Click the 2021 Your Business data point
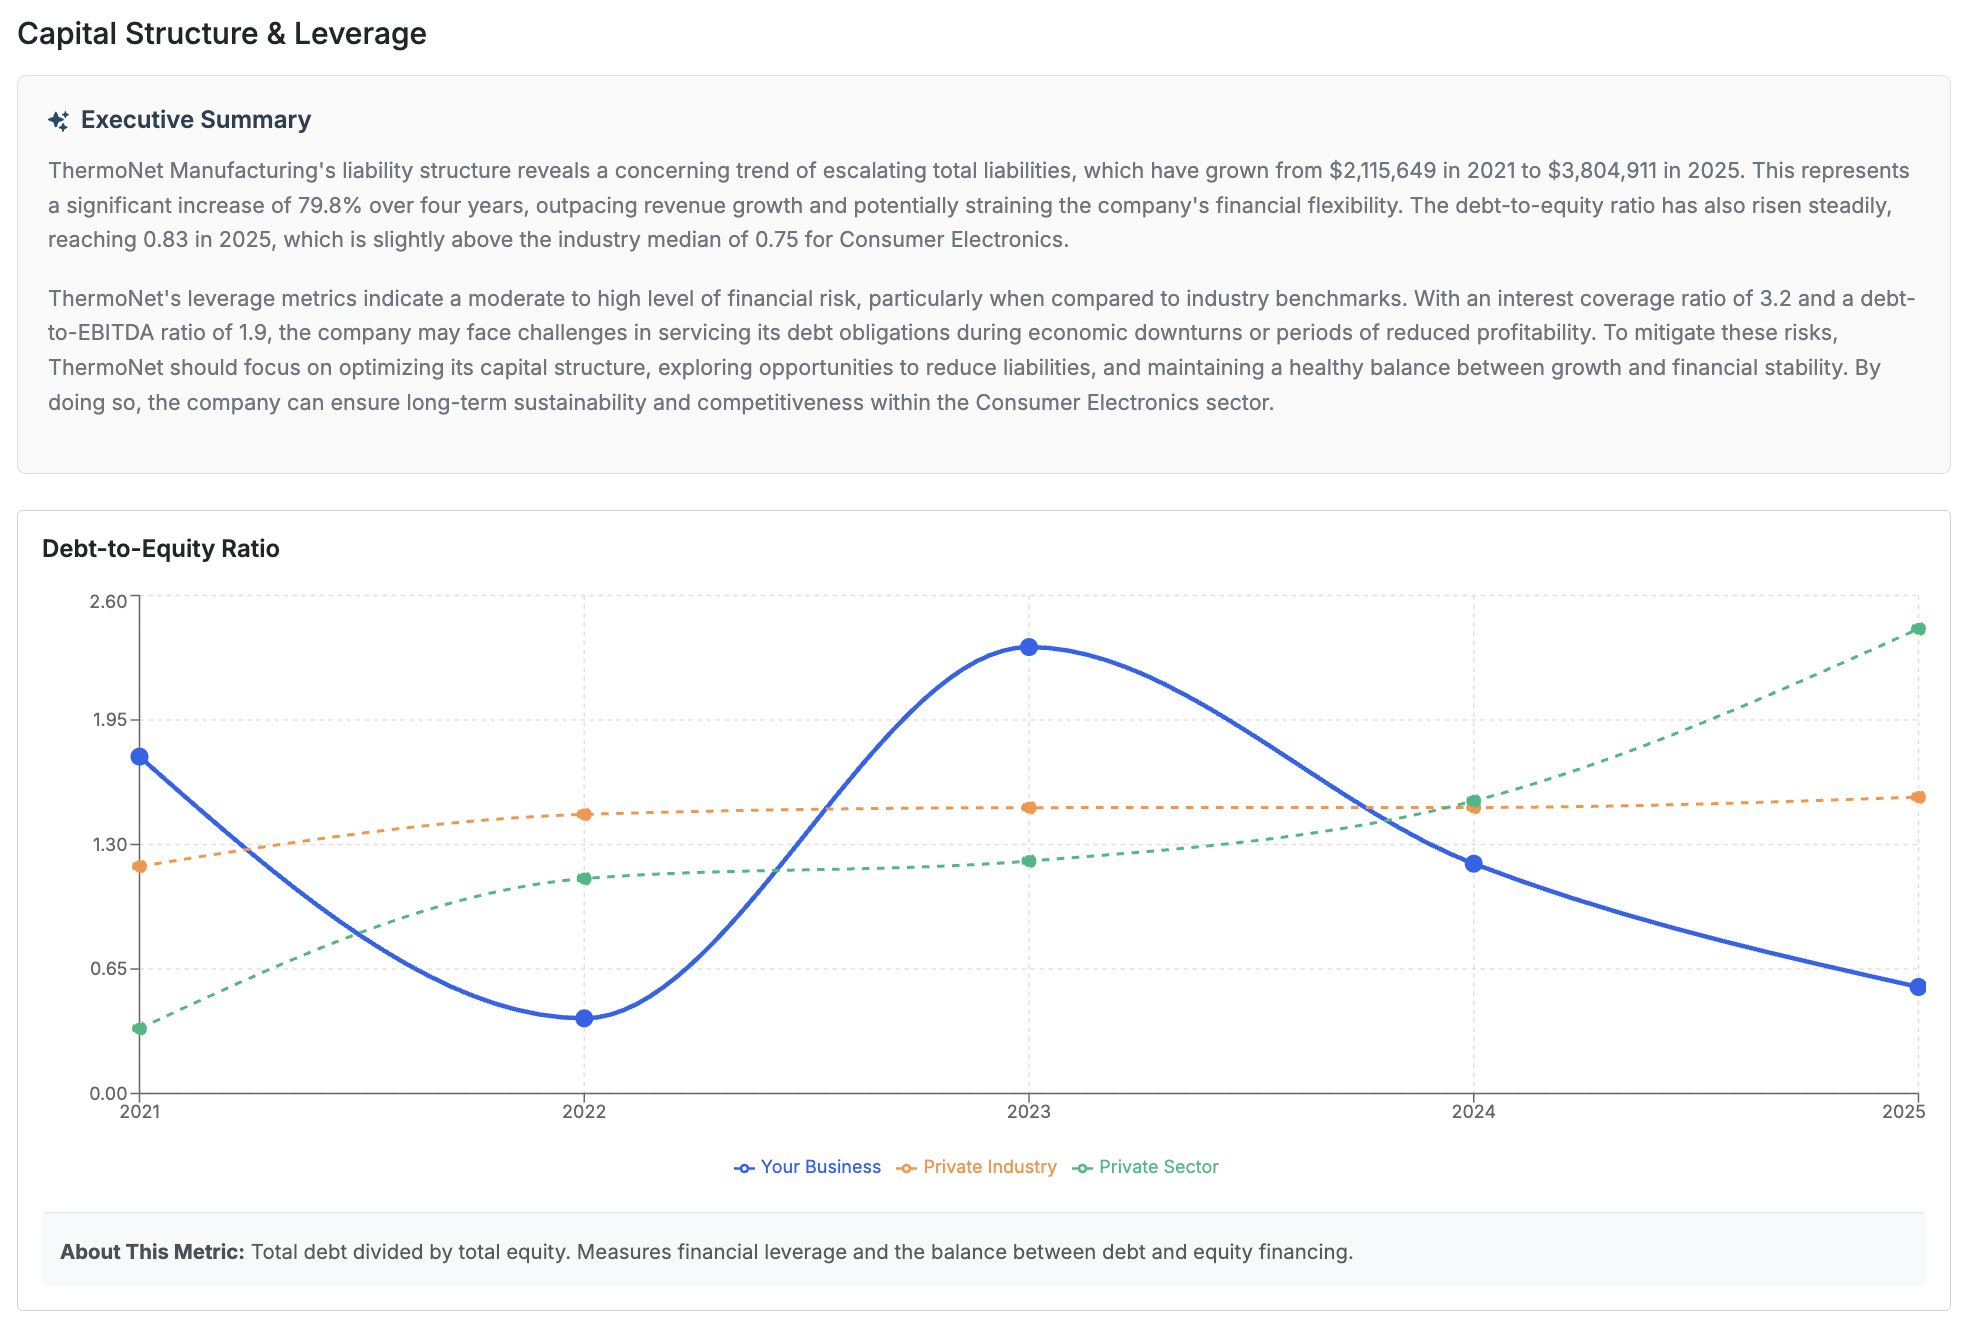The width and height of the screenshot is (1968, 1336). (139, 758)
